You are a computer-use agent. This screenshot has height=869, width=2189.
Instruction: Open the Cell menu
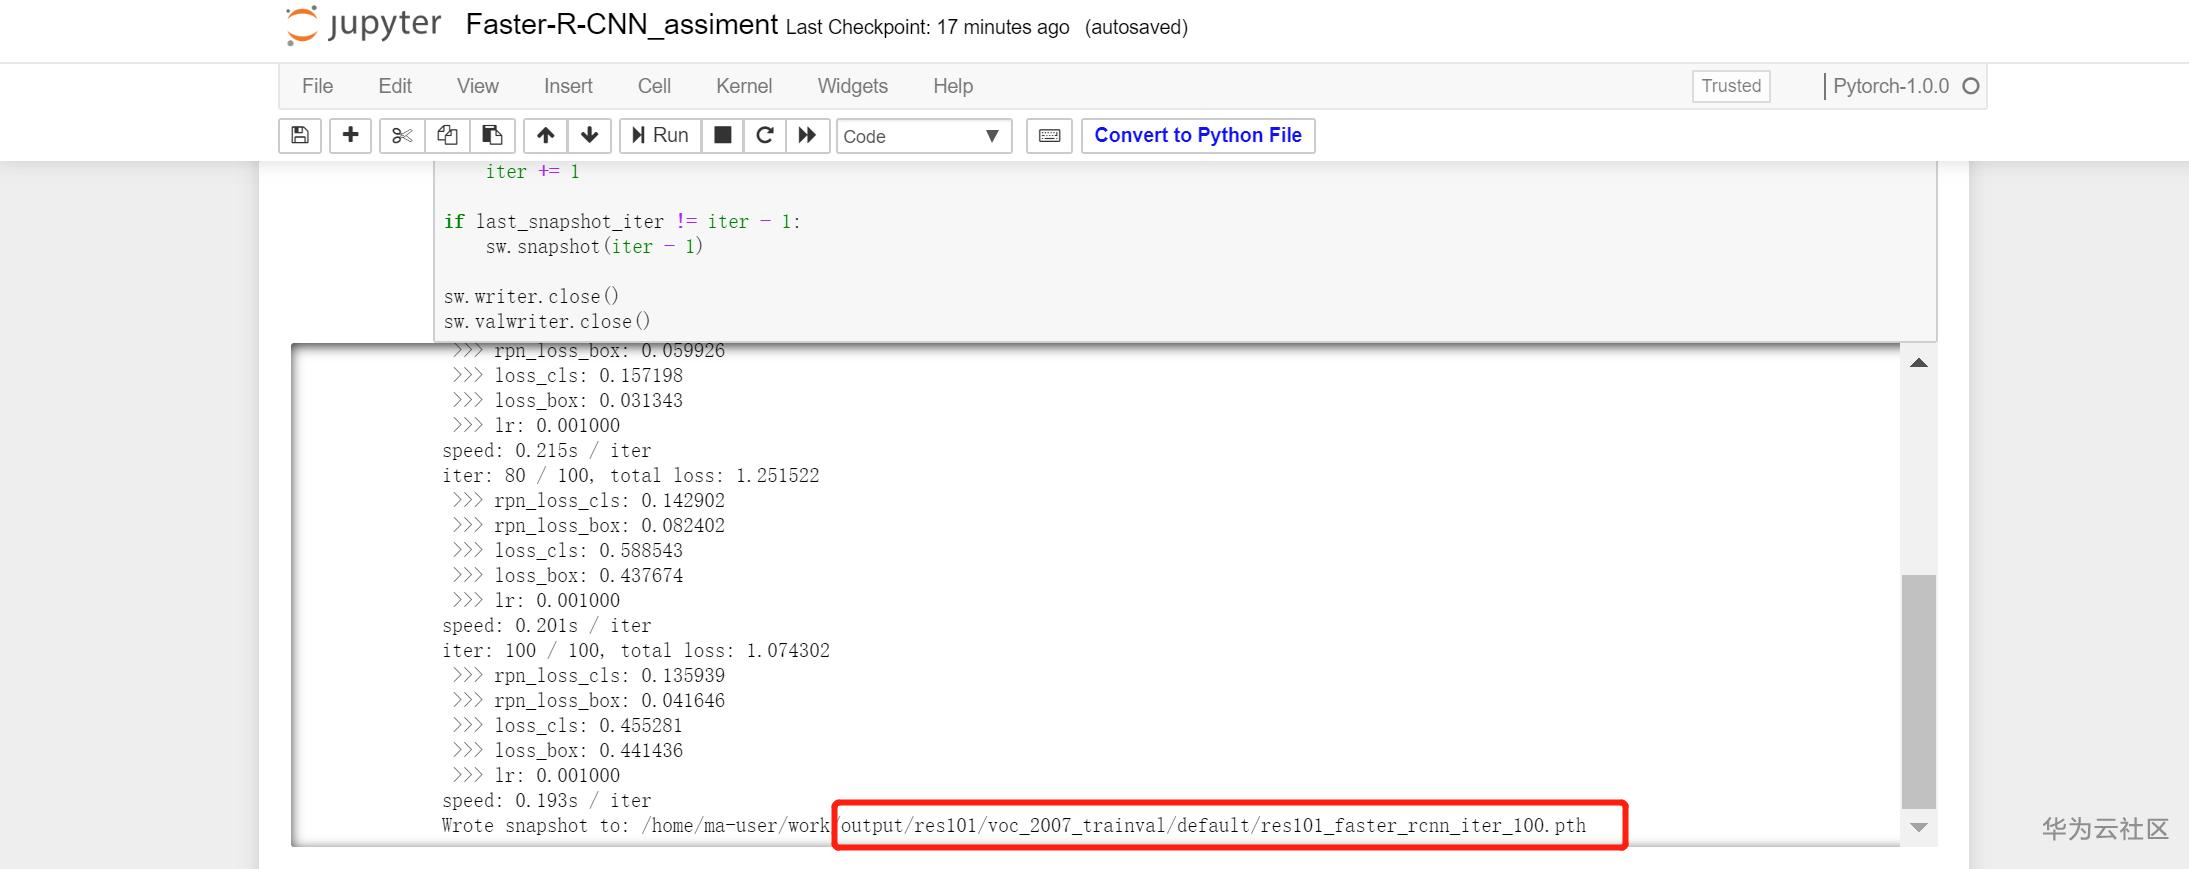pos(654,86)
